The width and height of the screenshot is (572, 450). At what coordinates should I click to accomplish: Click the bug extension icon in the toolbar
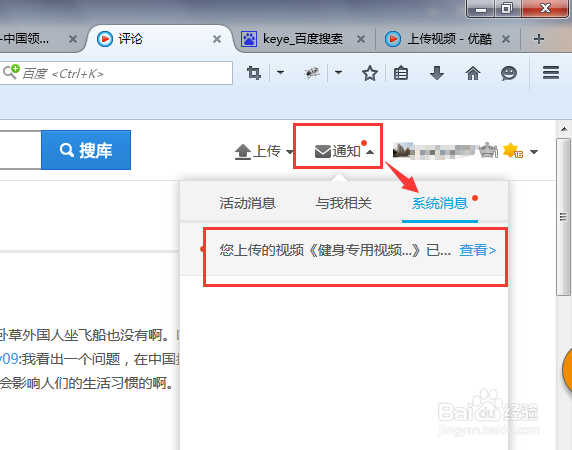pos(312,73)
